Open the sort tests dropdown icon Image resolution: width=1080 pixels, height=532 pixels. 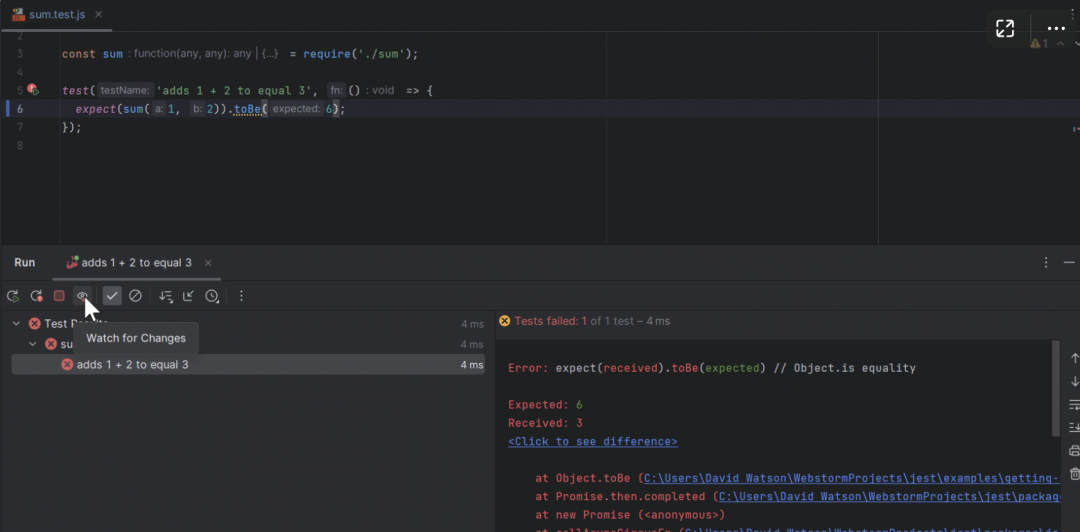(165, 296)
